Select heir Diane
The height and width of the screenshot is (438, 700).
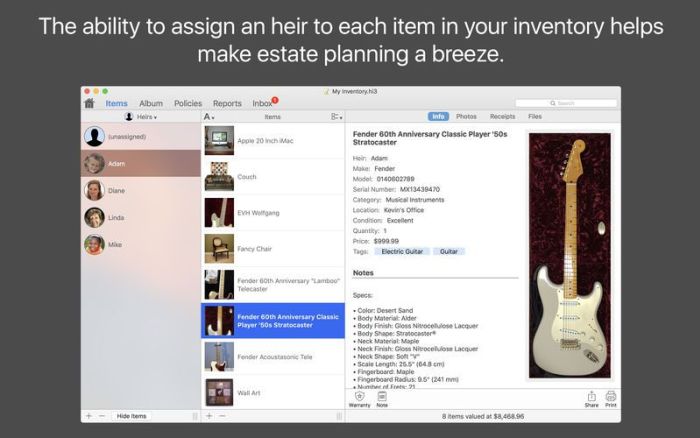click(141, 191)
